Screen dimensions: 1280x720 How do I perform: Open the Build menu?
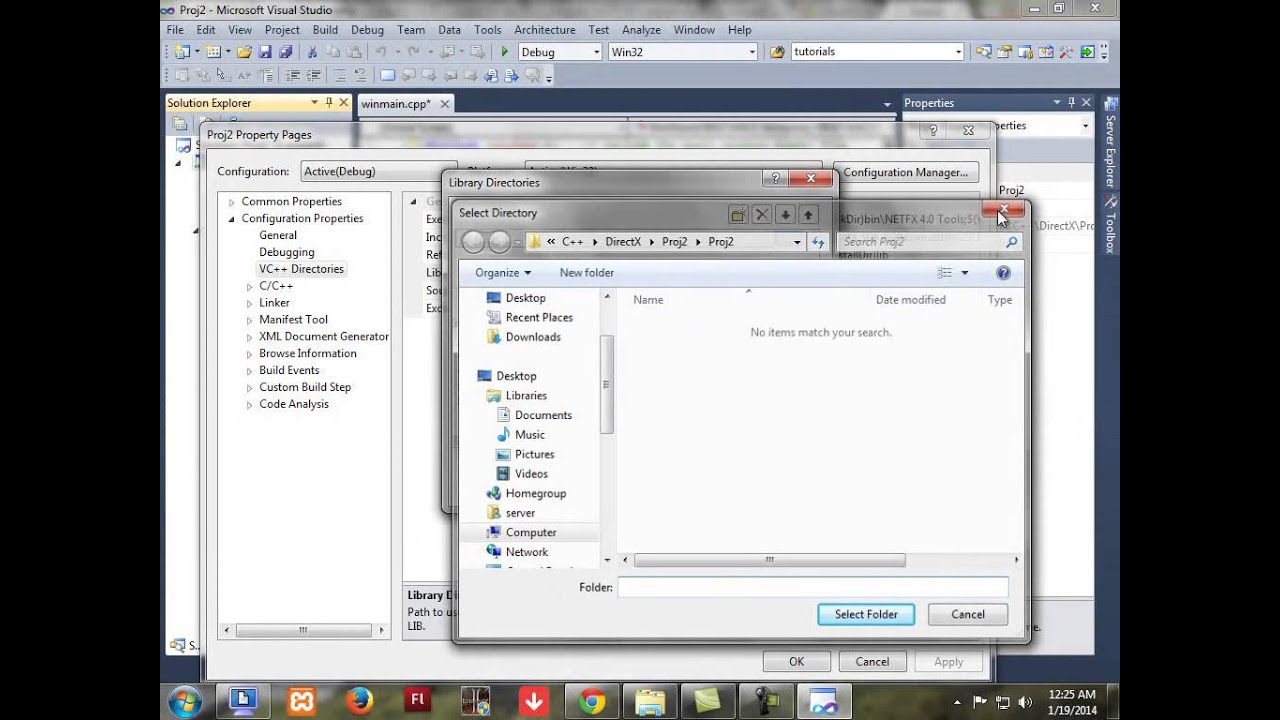[325, 30]
